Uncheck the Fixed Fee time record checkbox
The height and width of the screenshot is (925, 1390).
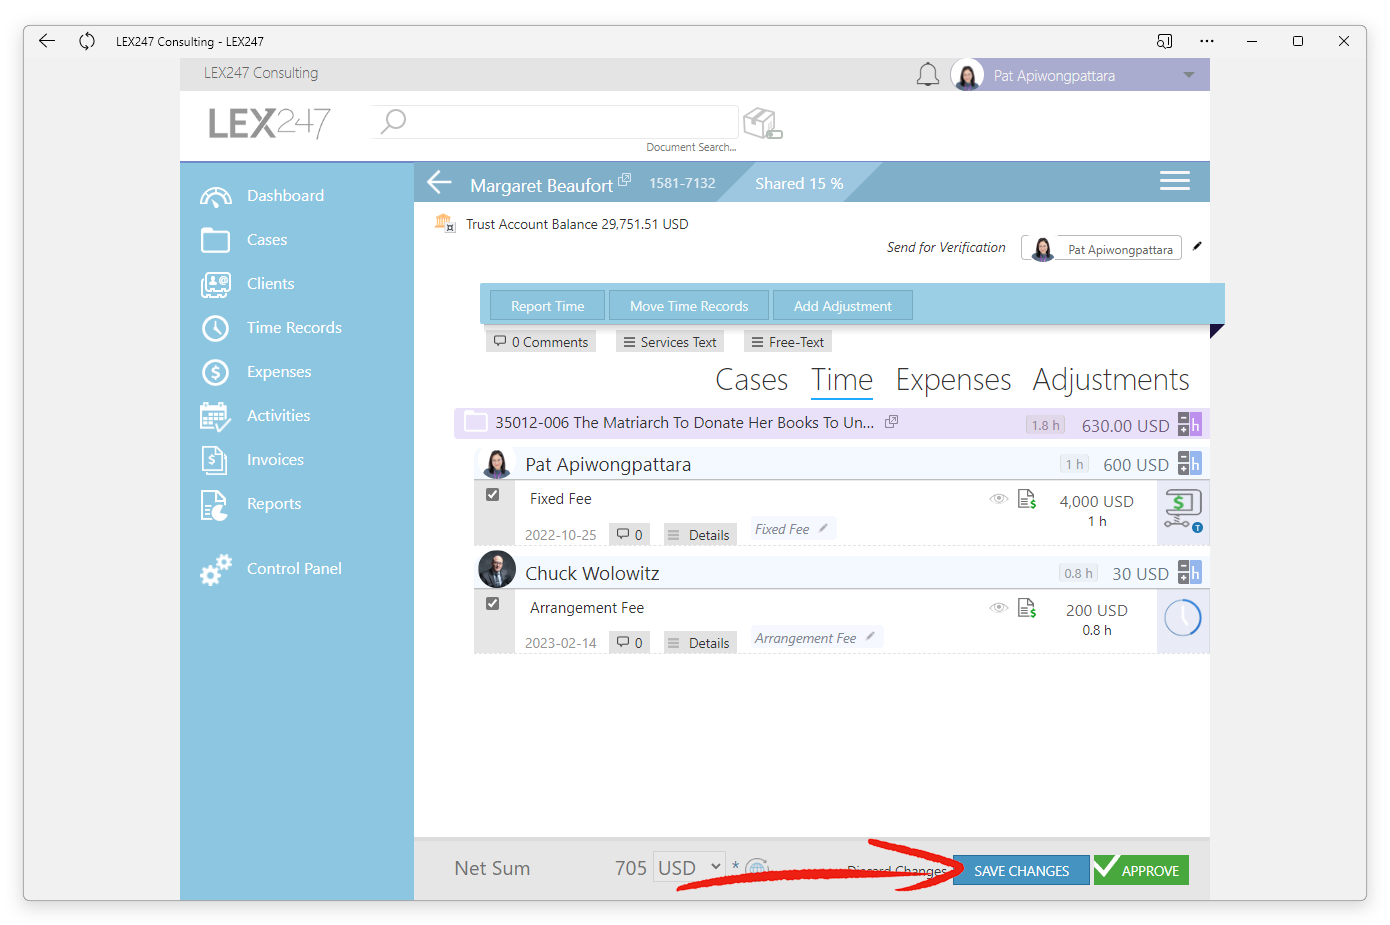coord(492,495)
